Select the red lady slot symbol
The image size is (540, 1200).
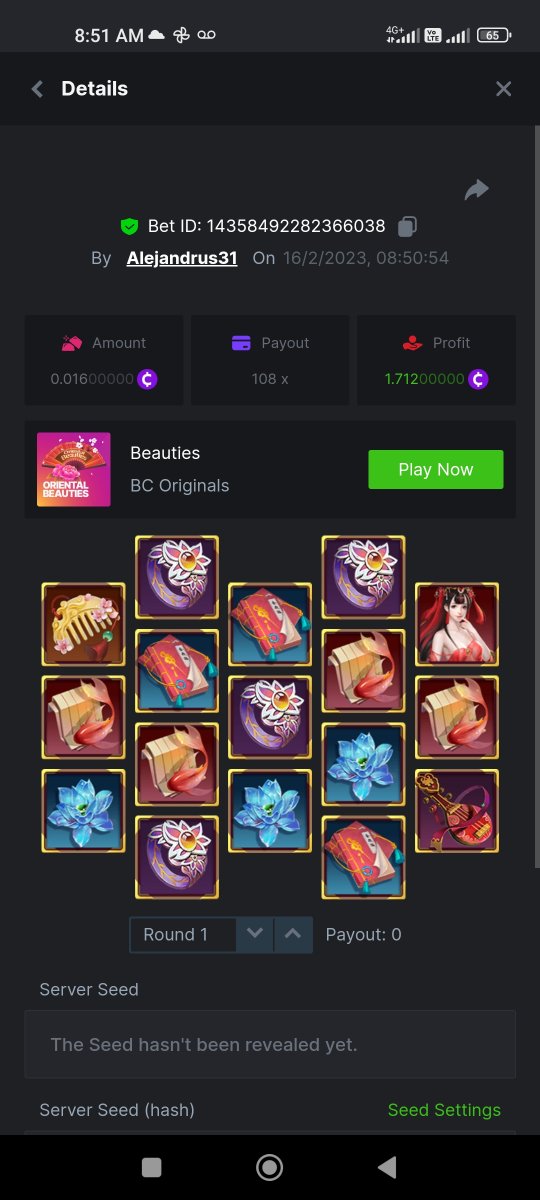point(457,625)
